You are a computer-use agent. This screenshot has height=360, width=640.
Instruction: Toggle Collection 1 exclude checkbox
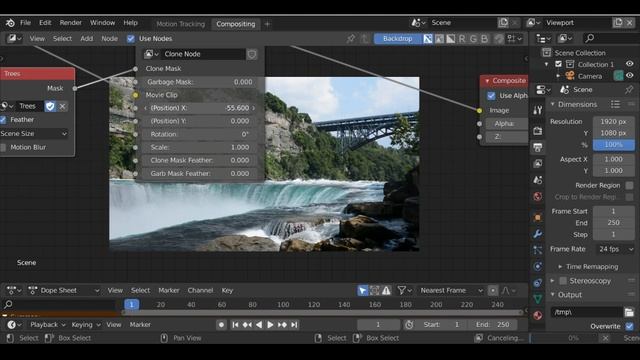point(558,64)
